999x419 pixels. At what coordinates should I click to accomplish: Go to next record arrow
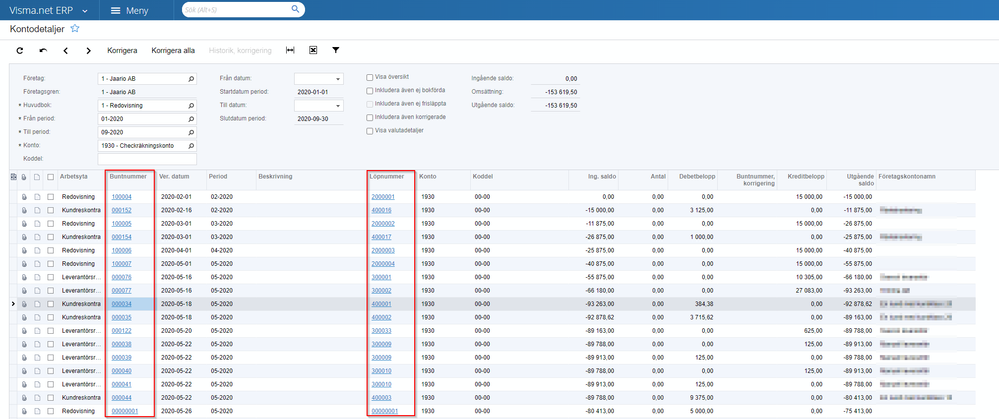[x=88, y=50]
